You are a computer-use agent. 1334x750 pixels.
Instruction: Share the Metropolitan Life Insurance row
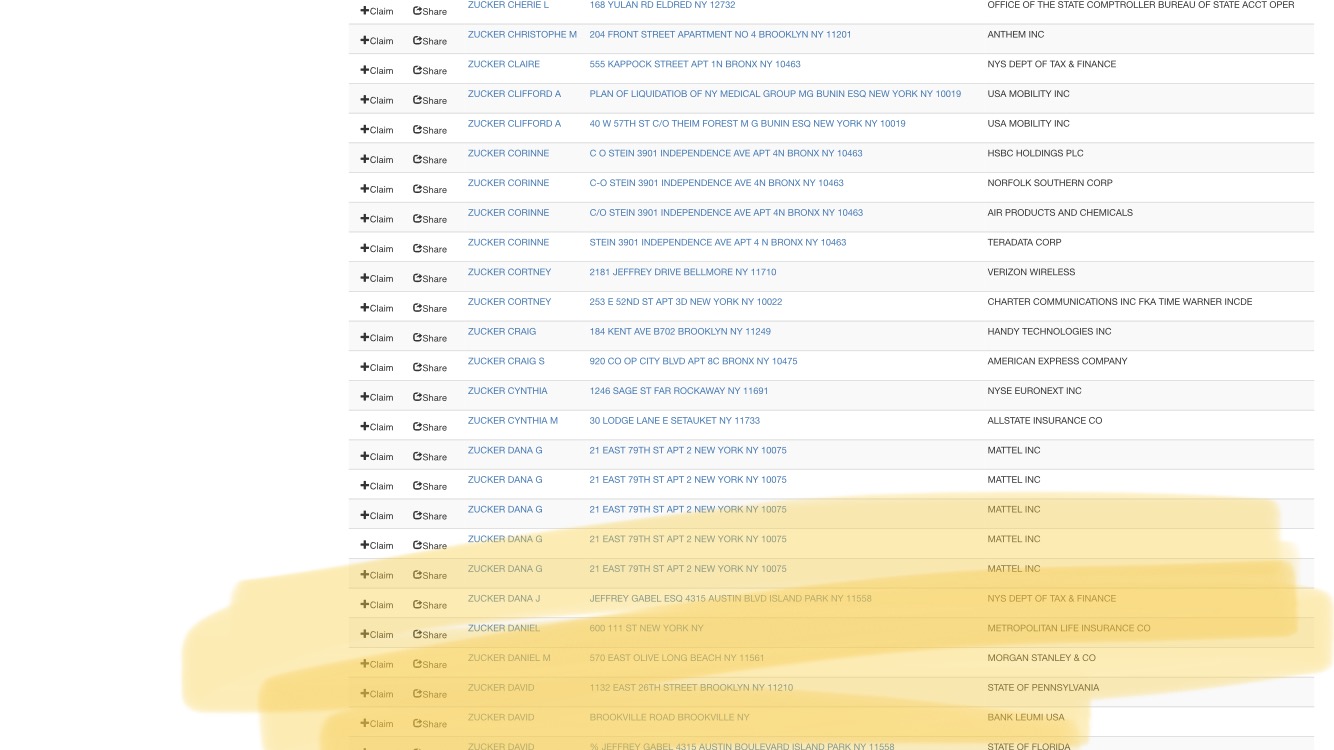coord(430,635)
